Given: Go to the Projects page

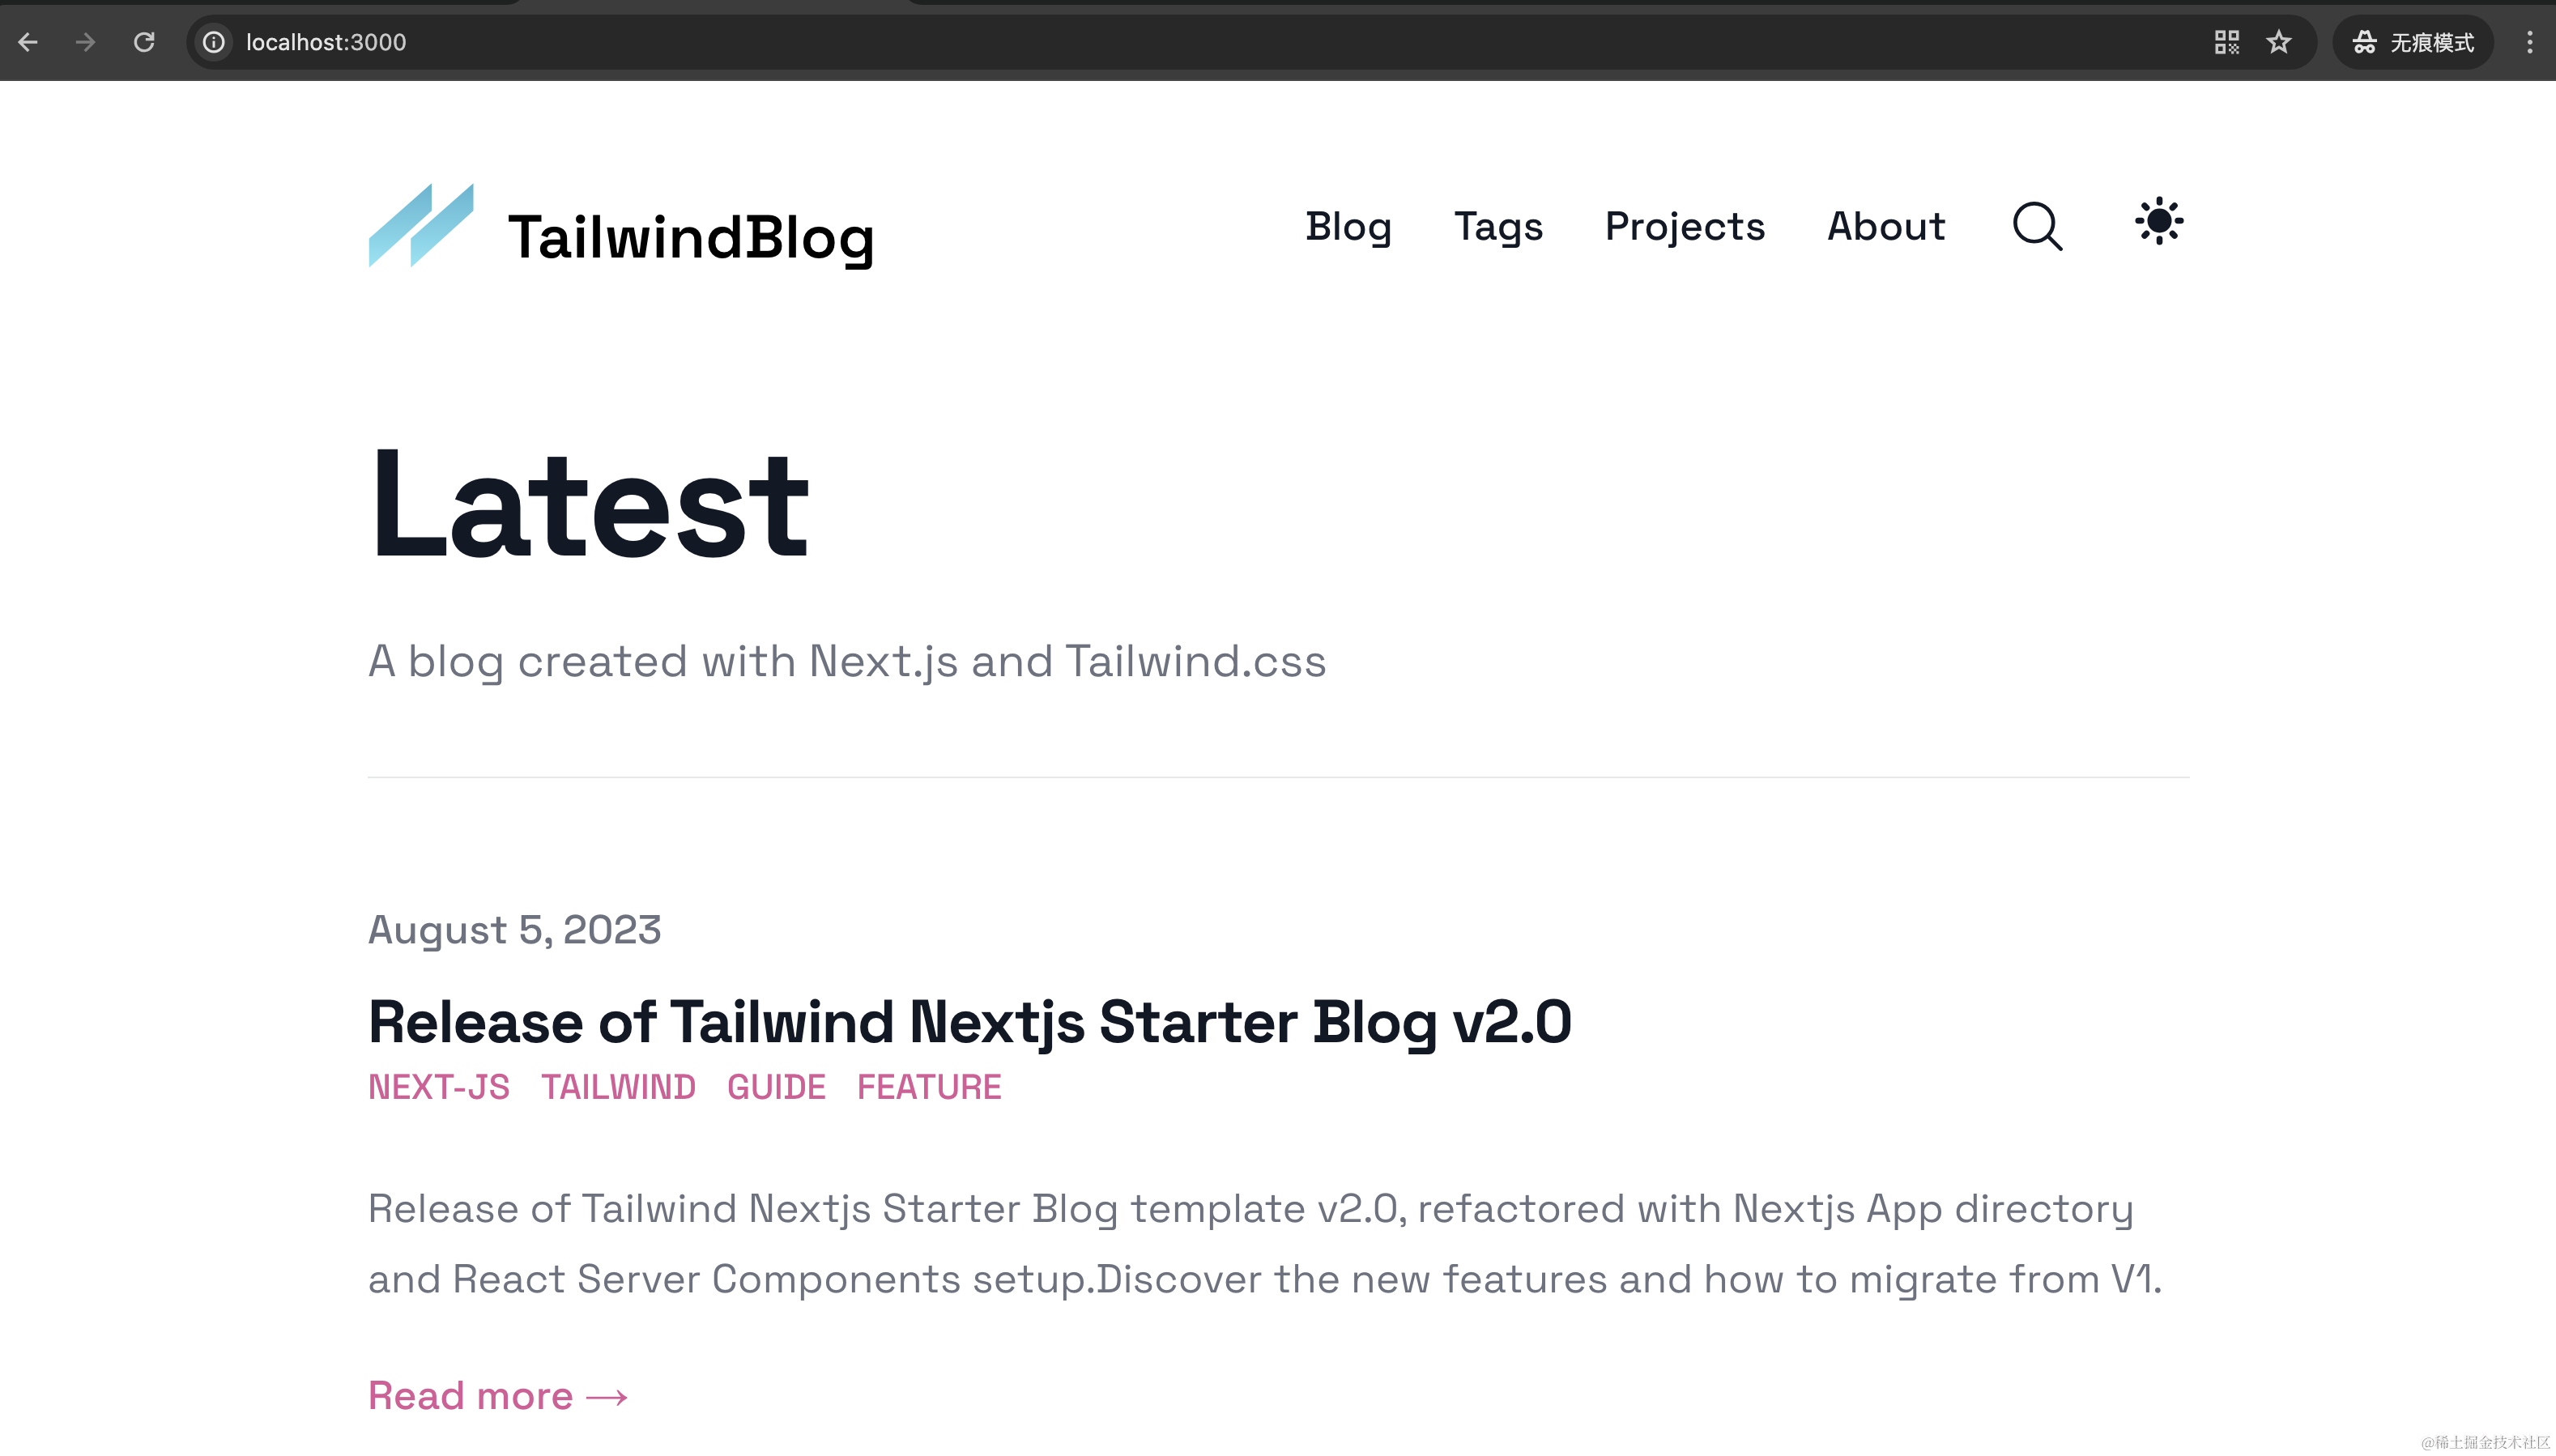Looking at the screenshot, I should pyautogui.click(x=1685, y=227).
